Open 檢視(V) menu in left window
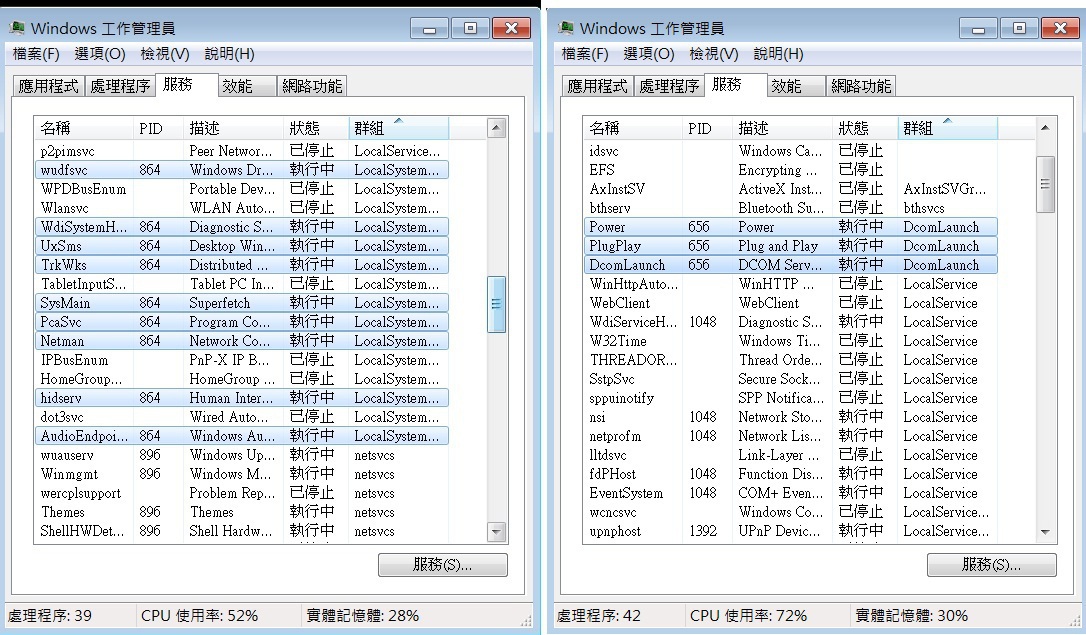The width and height of the screenshot is (1086, 635). (x=165, y=53)
